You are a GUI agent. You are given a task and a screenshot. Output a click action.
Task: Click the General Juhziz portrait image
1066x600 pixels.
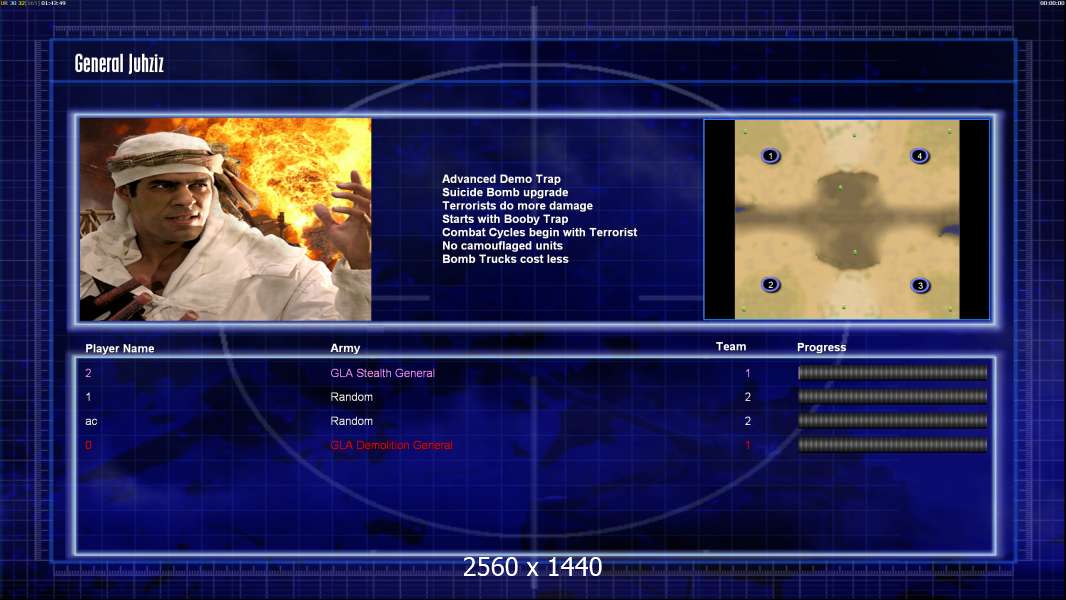[225, 219]
